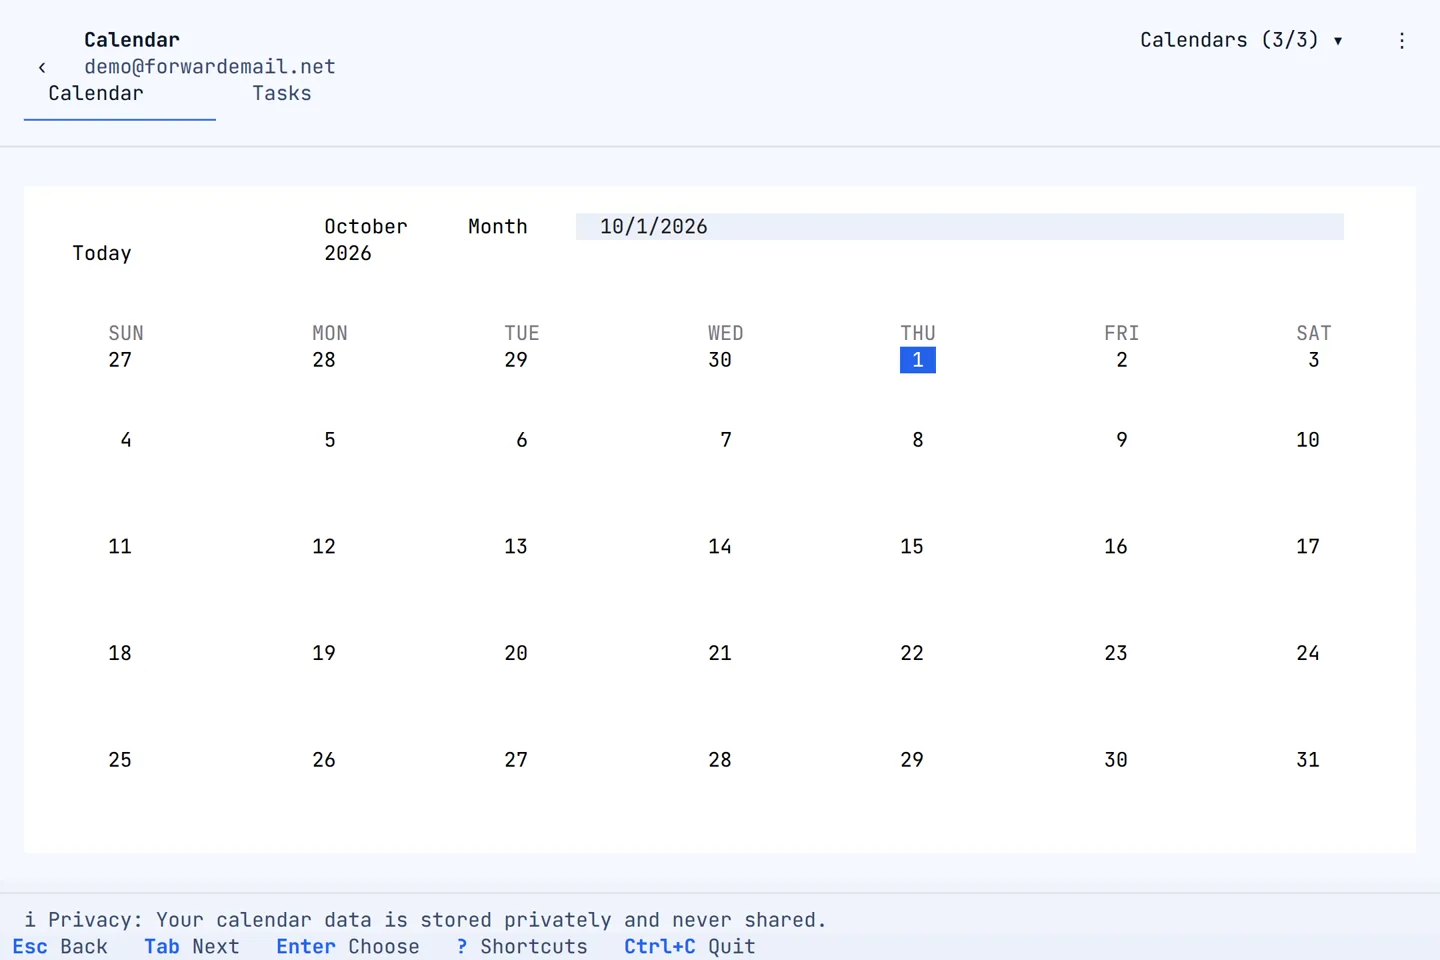Change the Month view selector
Screen dimensions: 1440x960
(498, 226)
